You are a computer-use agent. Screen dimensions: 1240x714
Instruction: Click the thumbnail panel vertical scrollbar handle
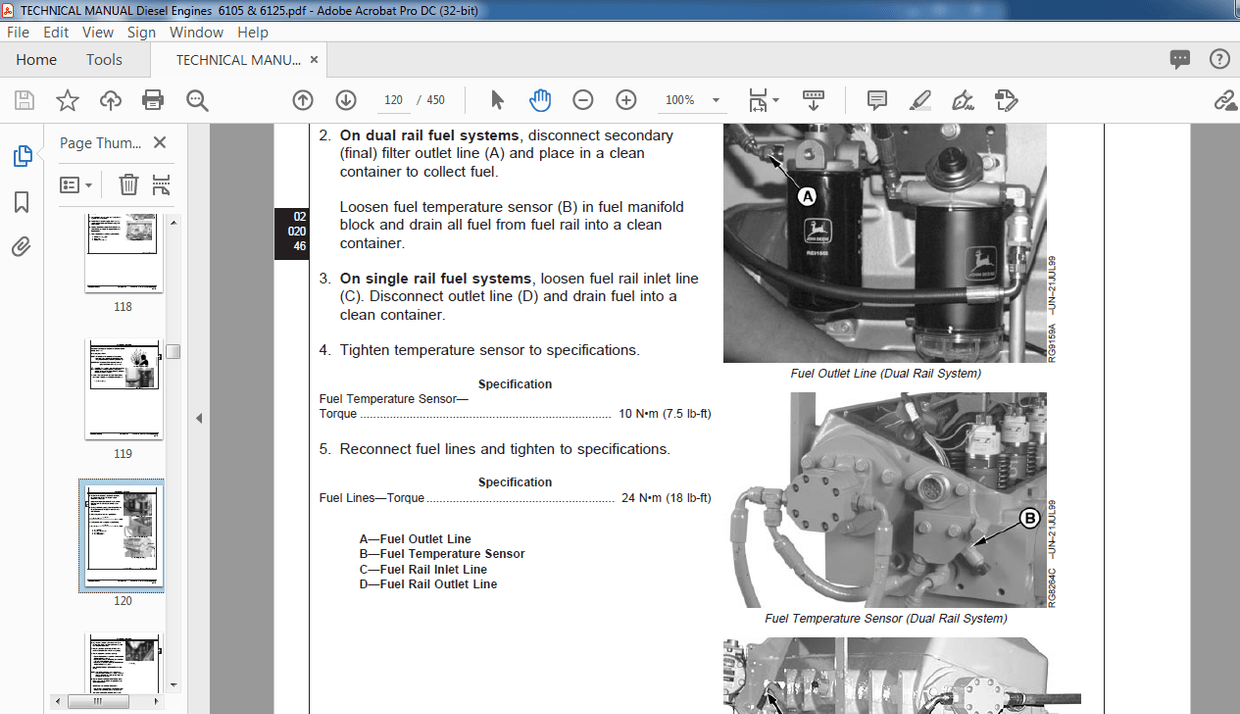174,351
